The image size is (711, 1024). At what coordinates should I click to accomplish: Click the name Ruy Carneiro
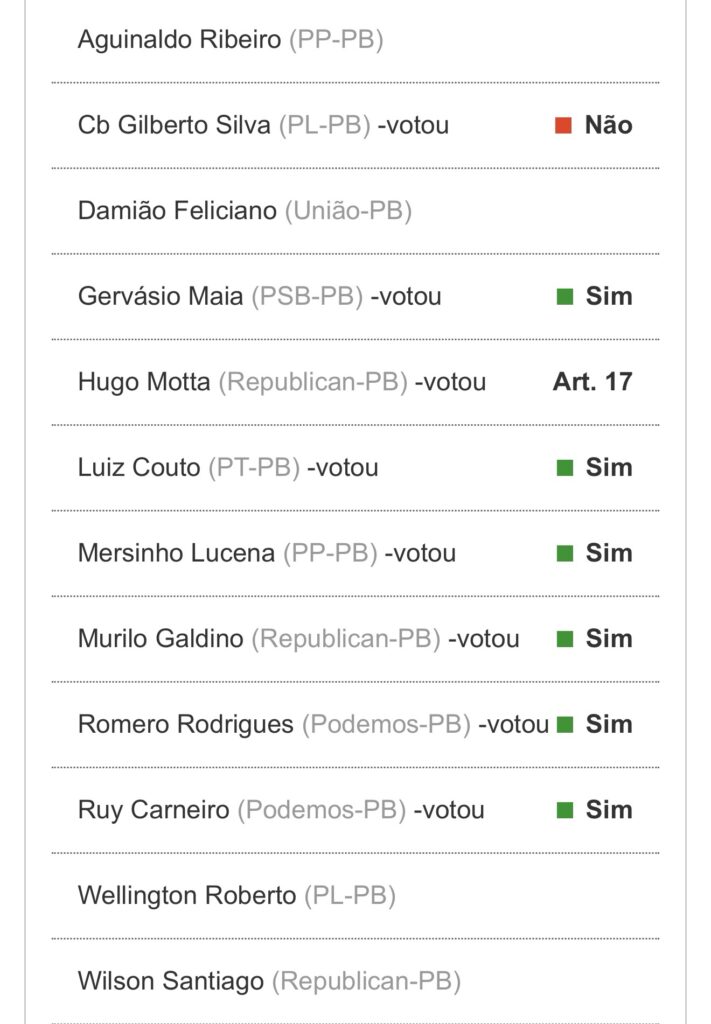pyautogui.click(x=153, y=810)
